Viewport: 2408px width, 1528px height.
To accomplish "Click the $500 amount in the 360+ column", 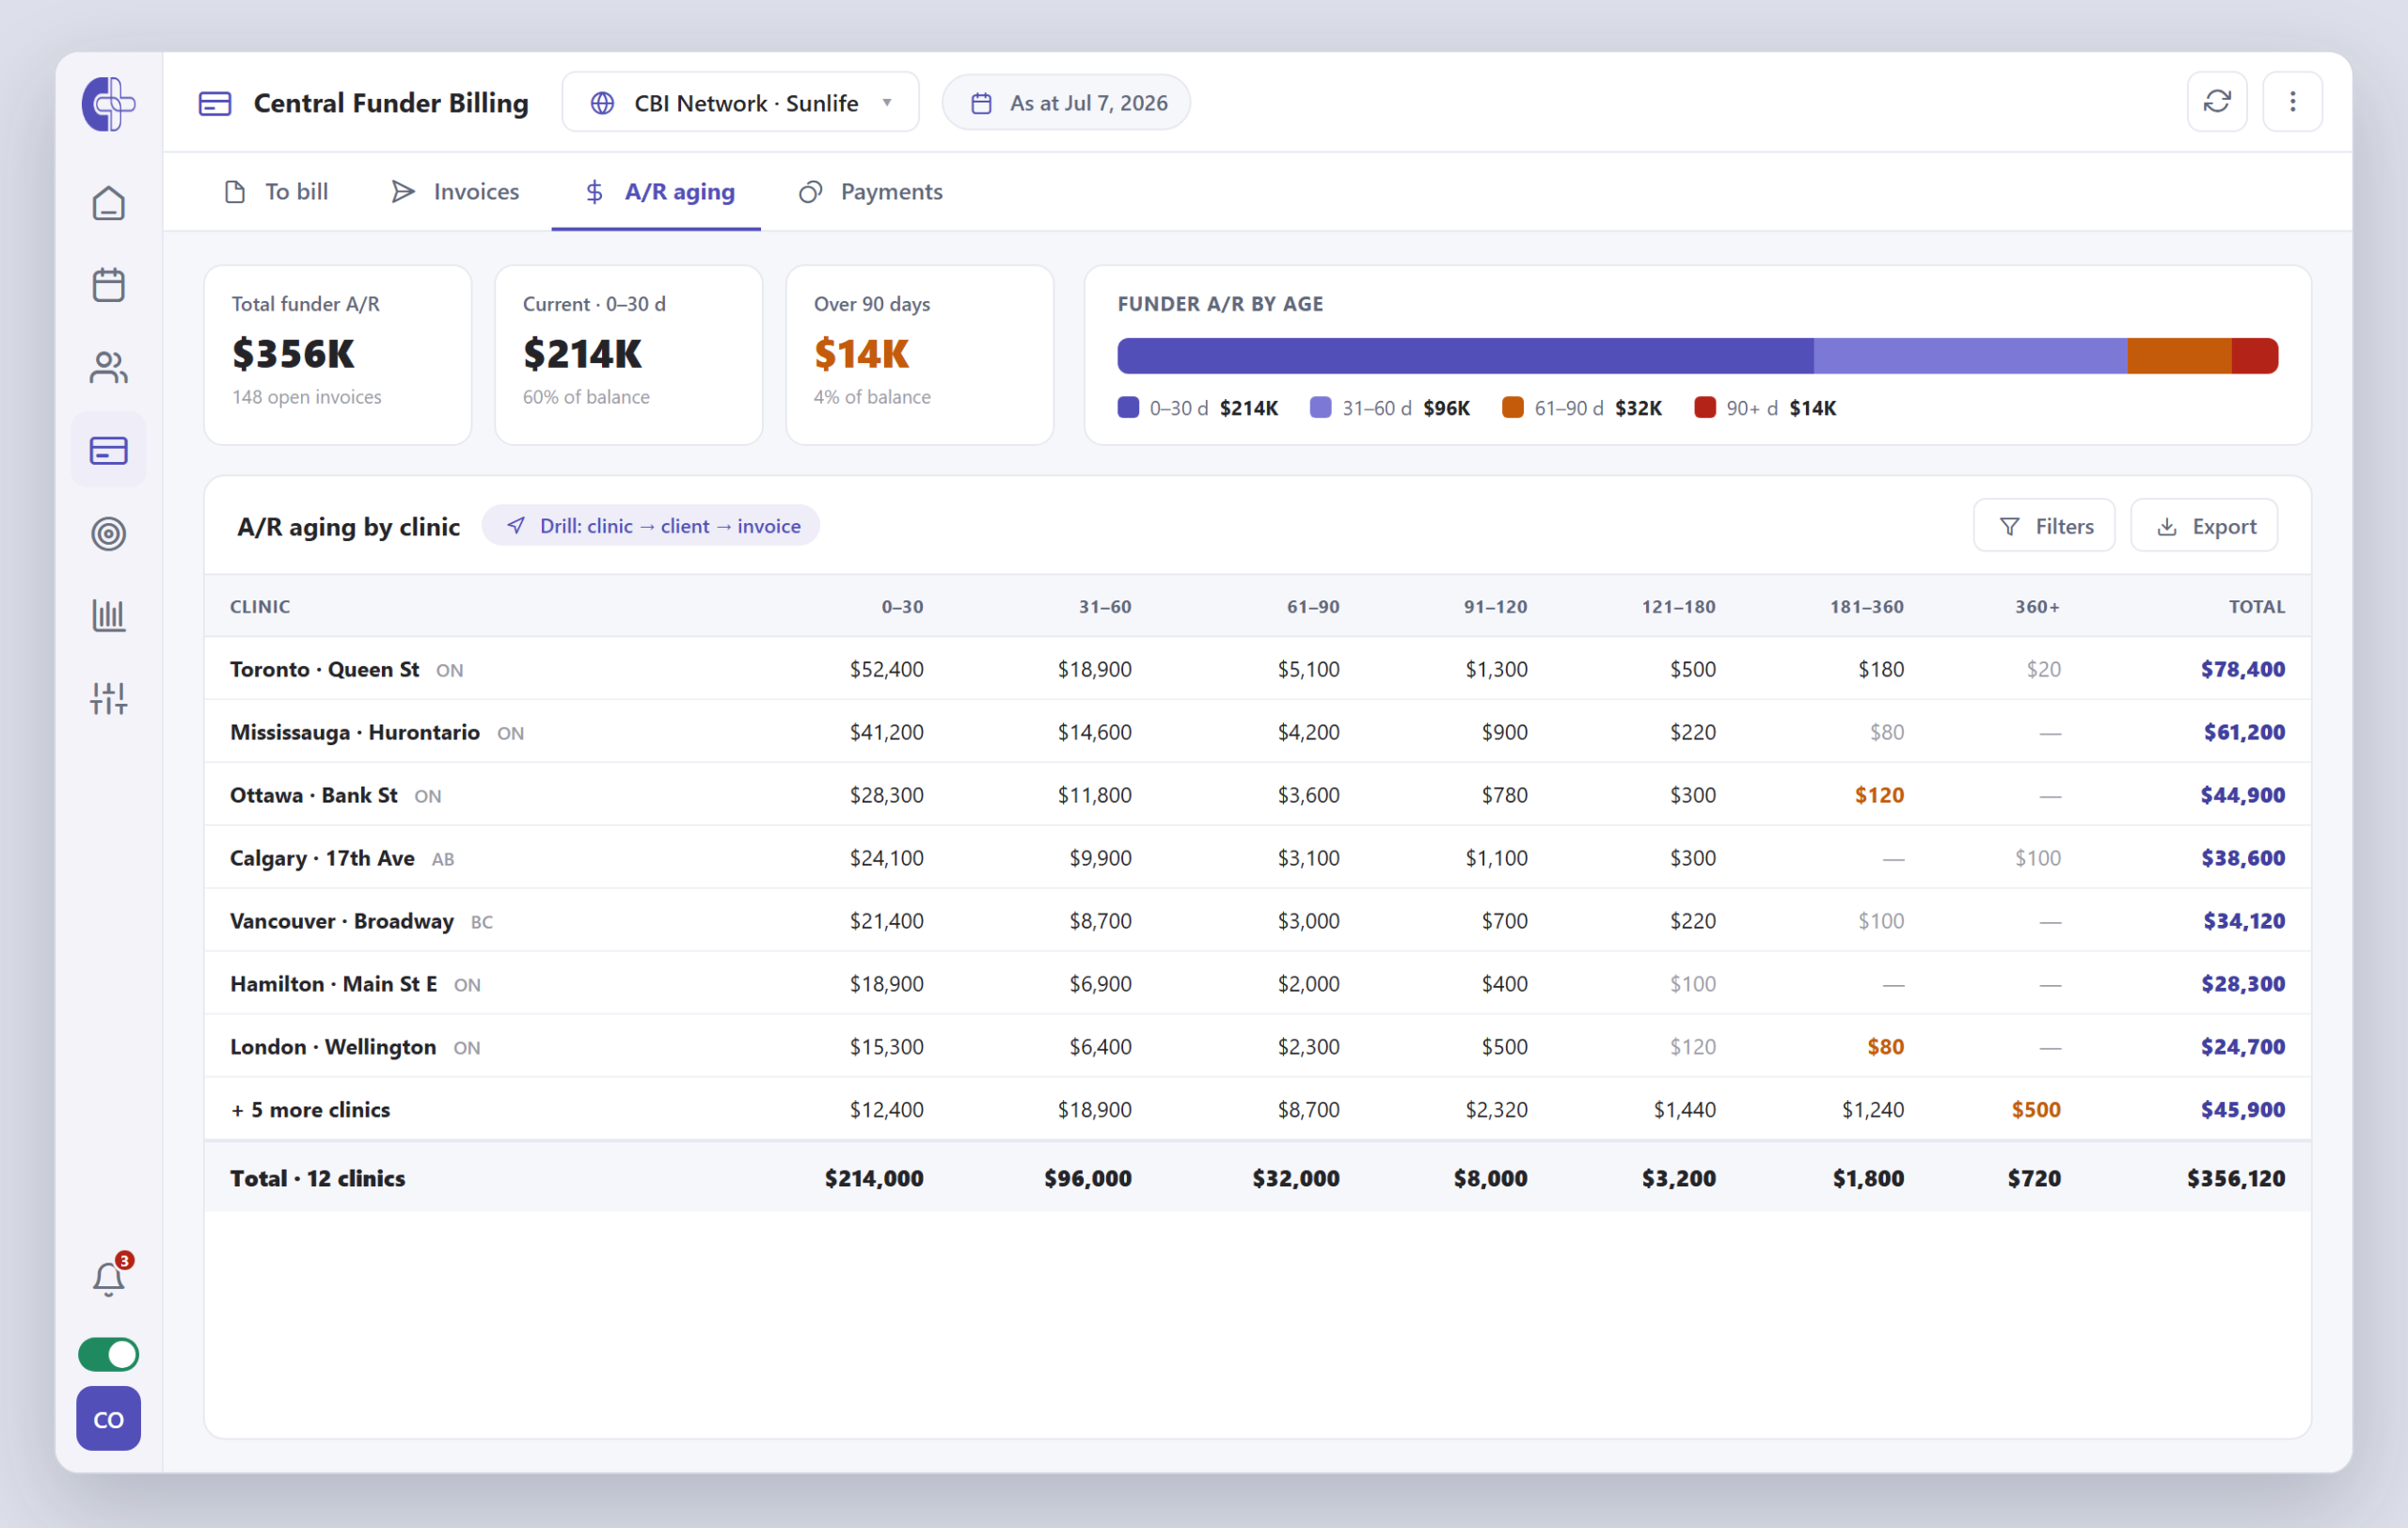I will (2036, 1110).
